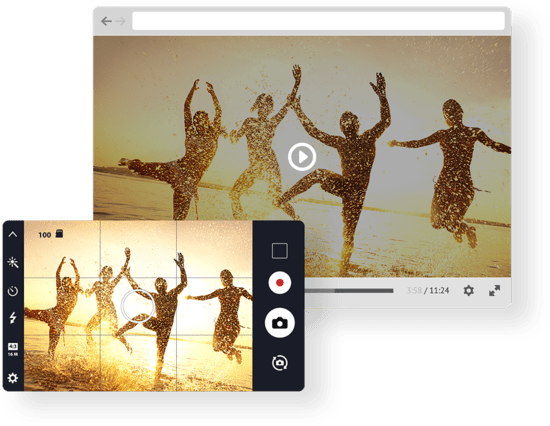Image resolution: width=550 pixels, height=426 pixels.
Task: Click the browser address bar
Action: pyautogui.click(x=318, y=21)
